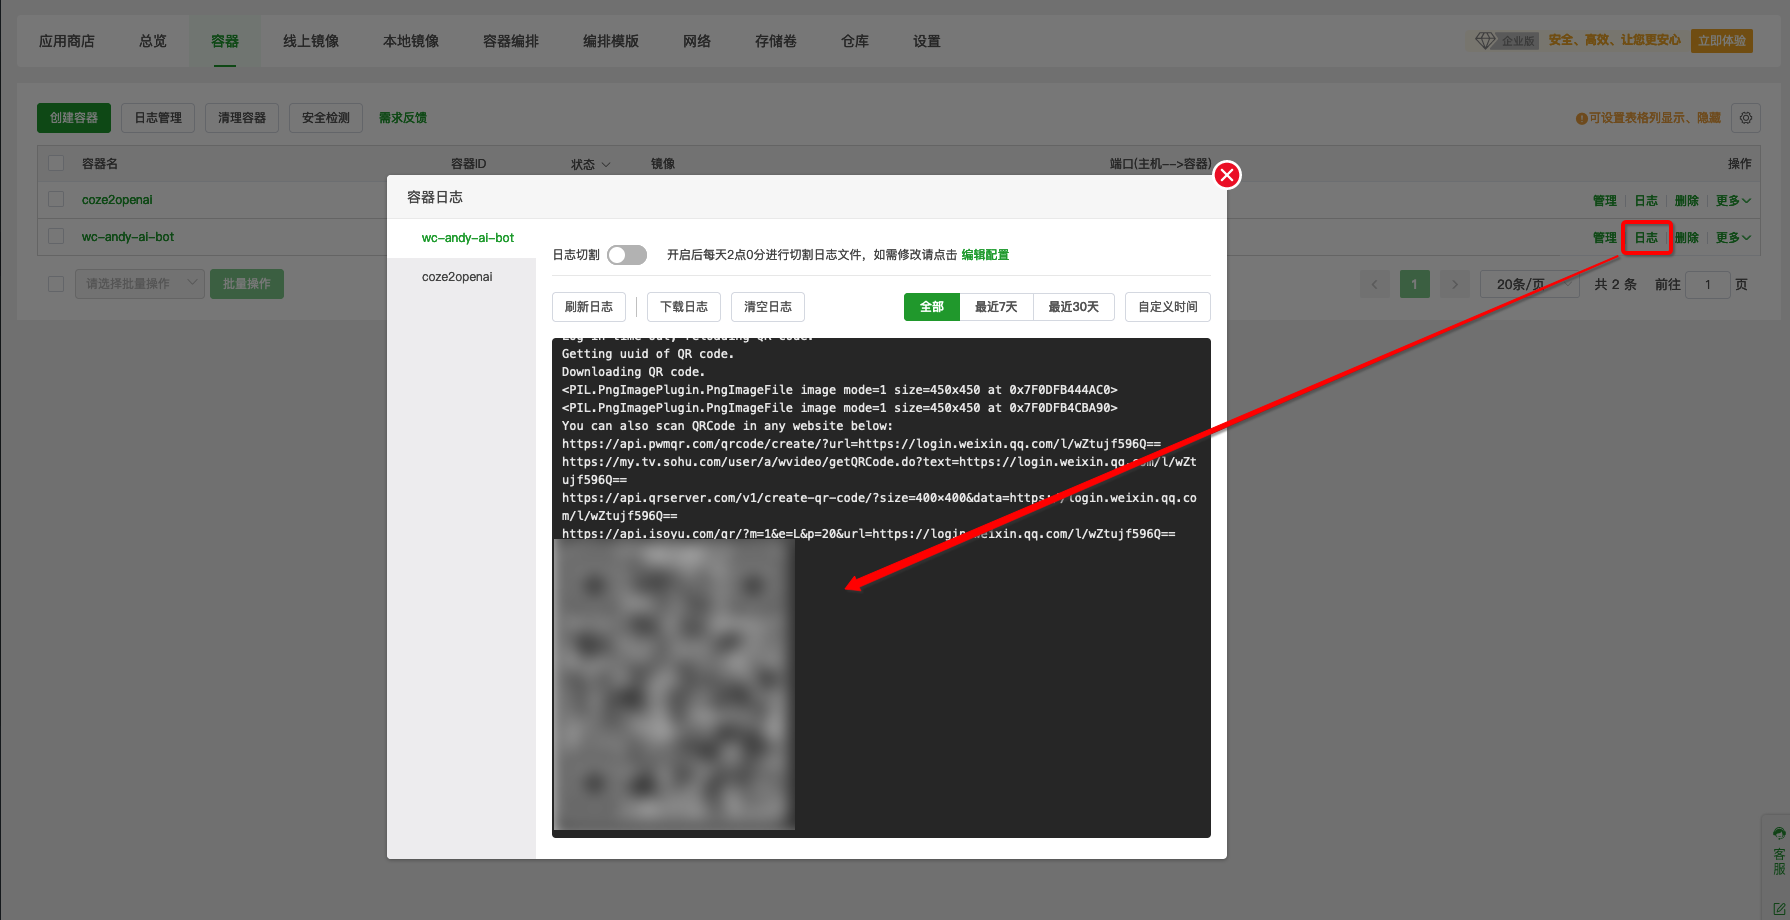The image size is (1790, 920).
Task: Open the 设置 tab
Action: [927, 41]
